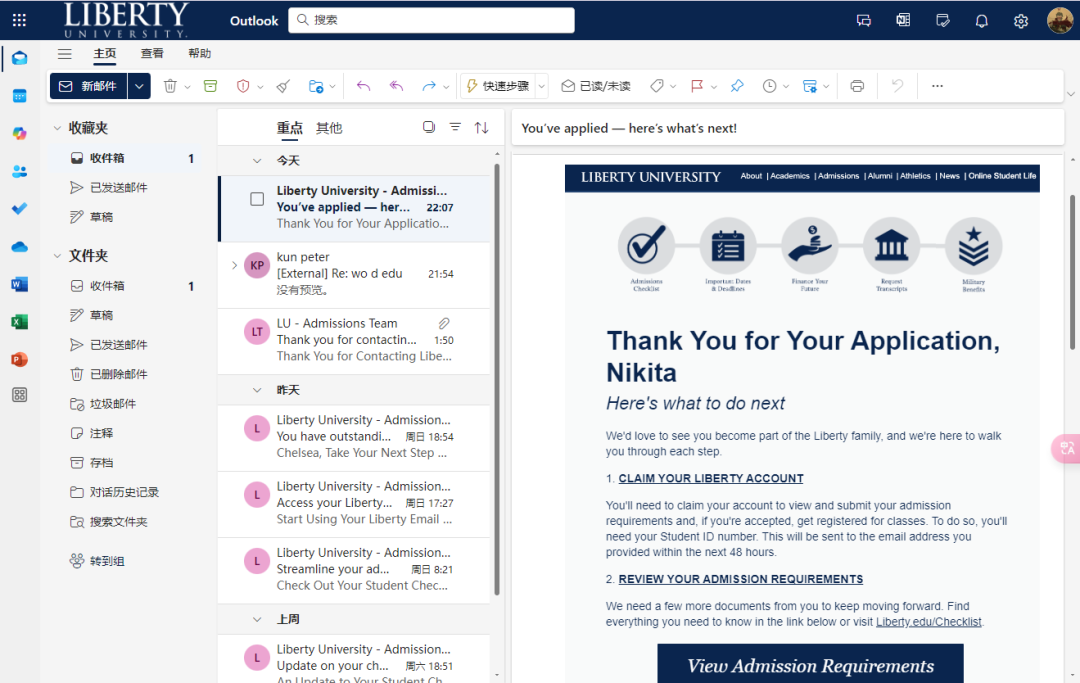Open the Calendar app in sidebar

click(19, 96)
